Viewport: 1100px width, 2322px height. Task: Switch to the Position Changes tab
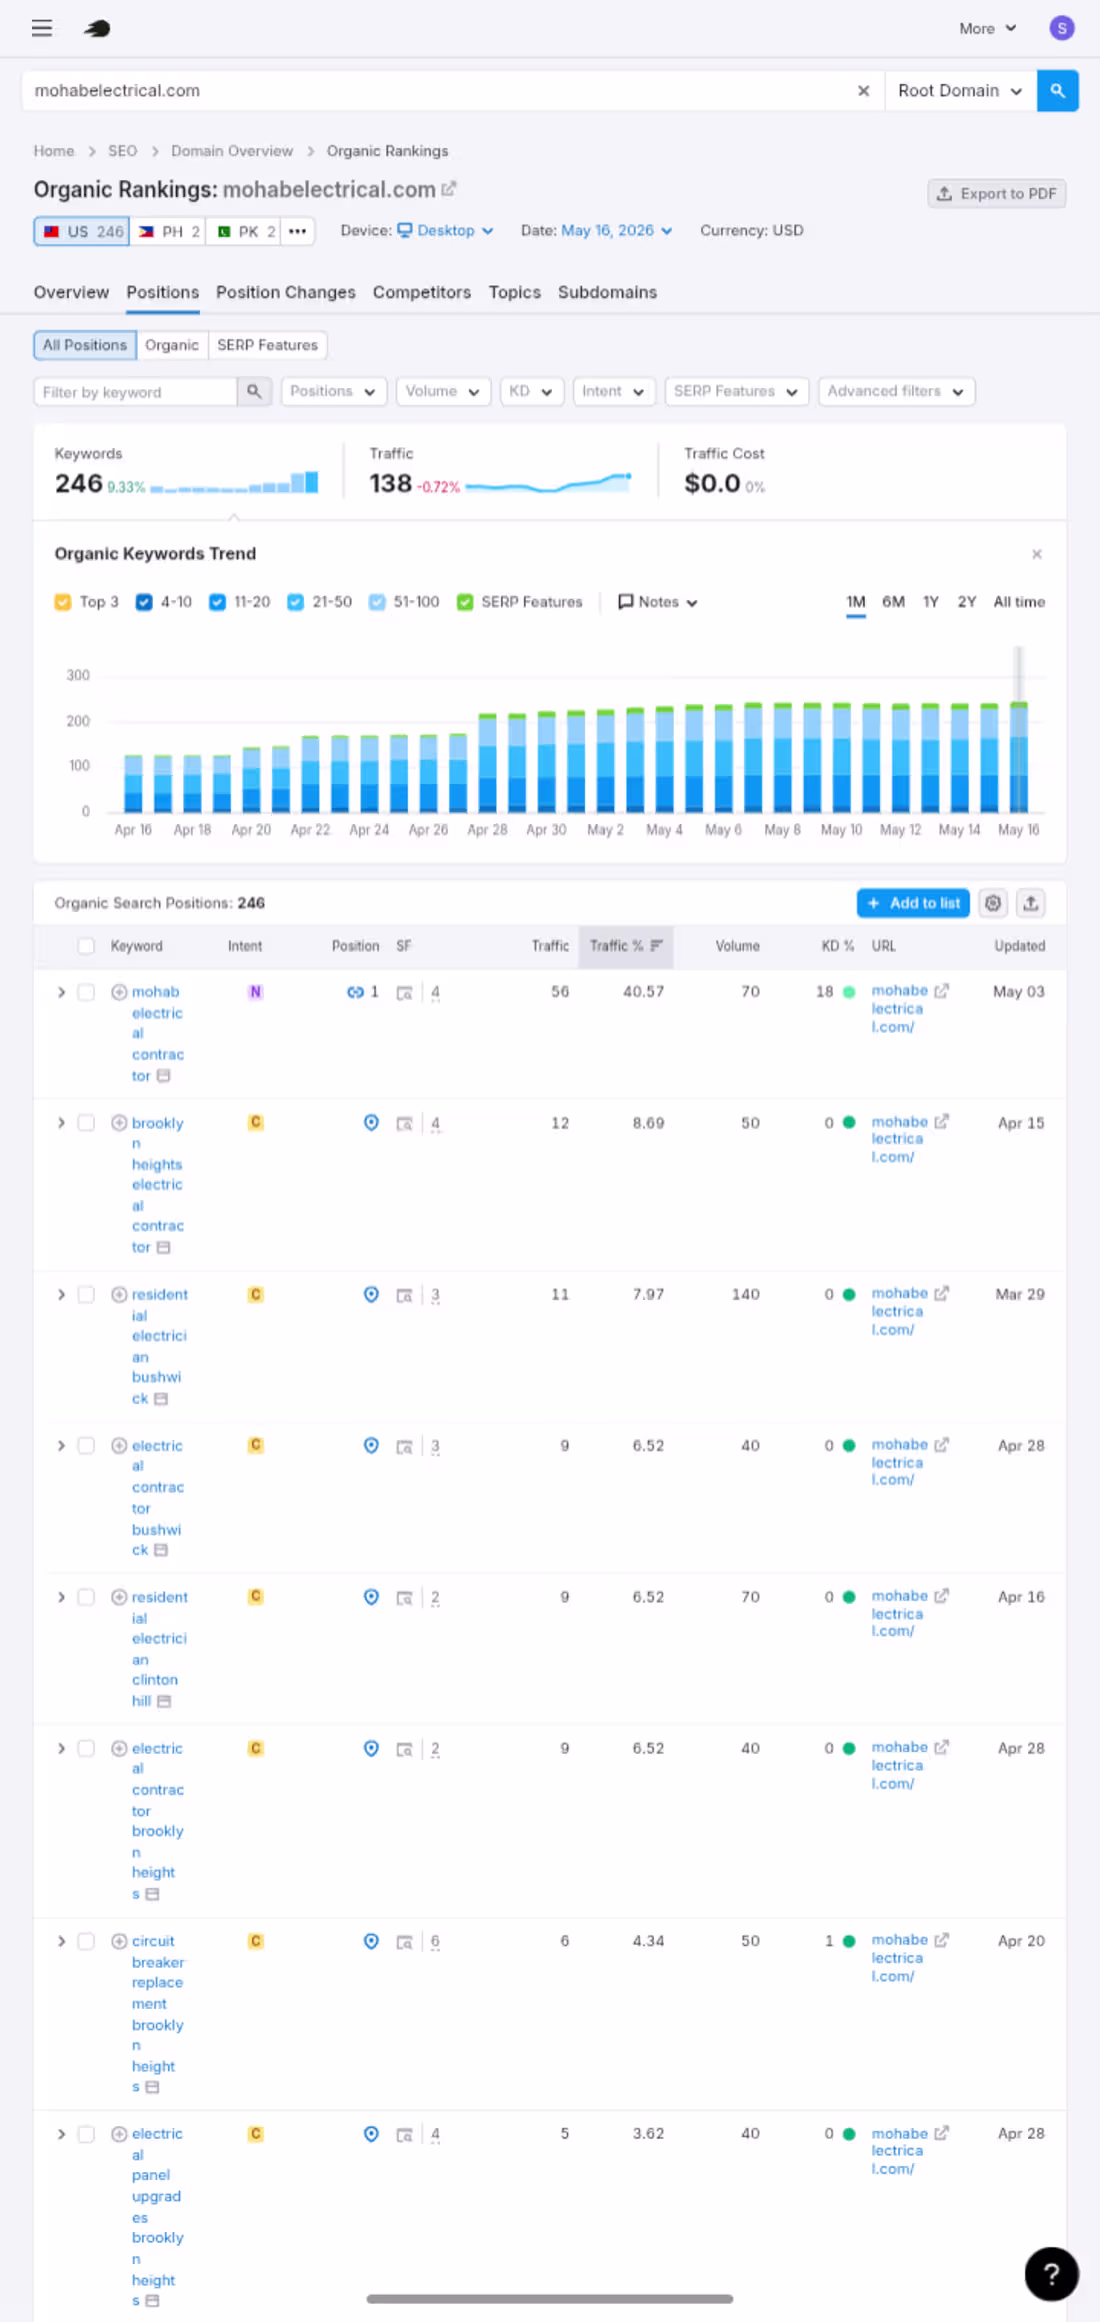point(286,292)
